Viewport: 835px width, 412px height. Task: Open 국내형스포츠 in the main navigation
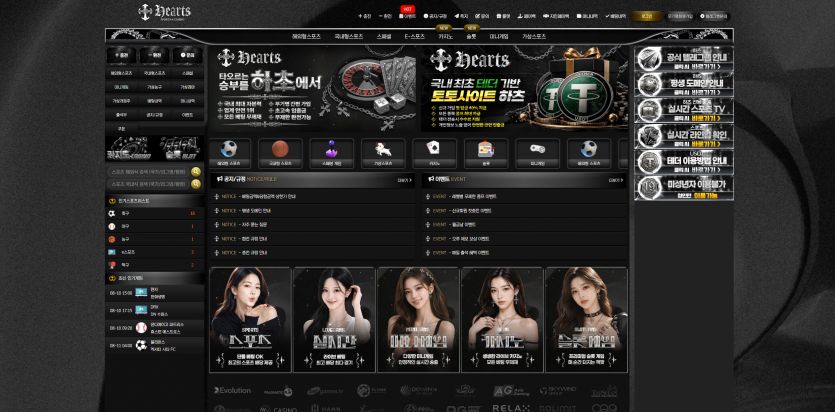coord(349,37)
